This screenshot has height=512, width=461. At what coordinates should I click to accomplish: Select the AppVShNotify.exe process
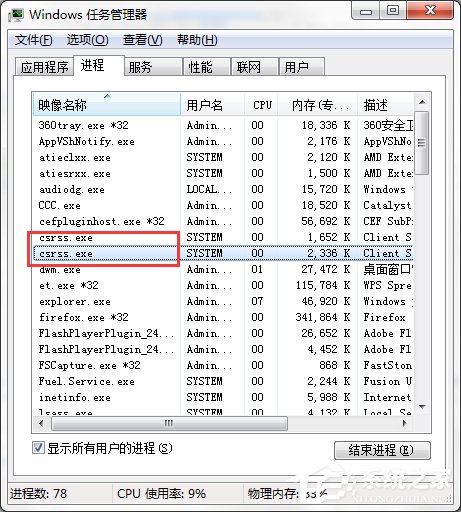pyautogui.click(x=223, y=141)
